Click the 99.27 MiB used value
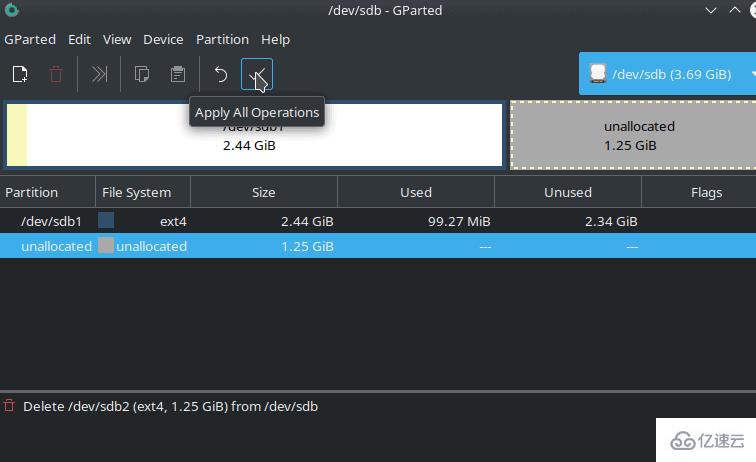Screen dimensions: 756x462 coord(459,221)
